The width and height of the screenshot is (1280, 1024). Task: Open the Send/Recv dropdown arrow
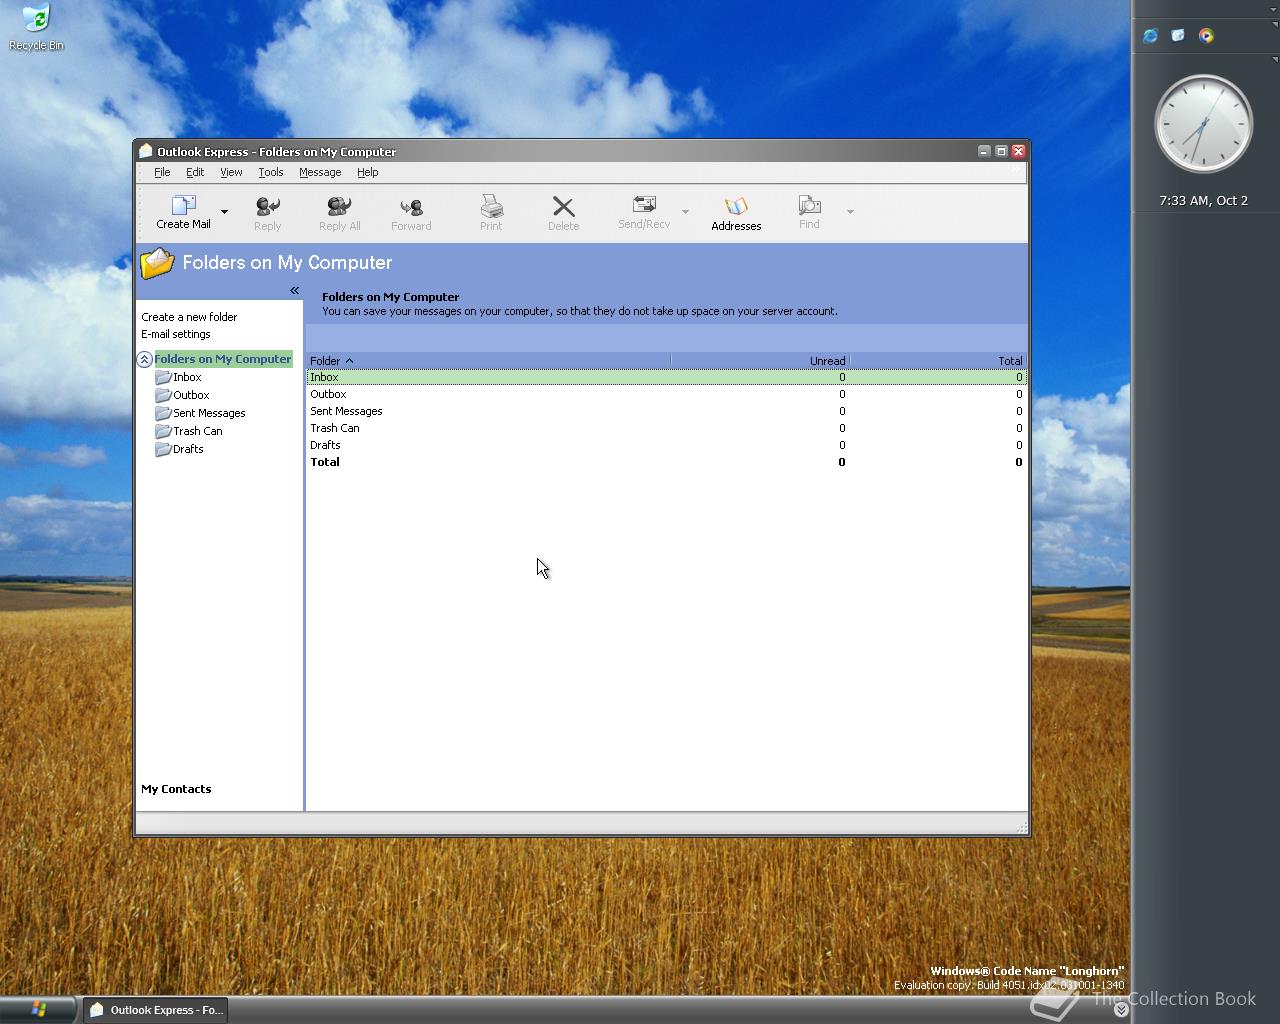pos(685,212)
